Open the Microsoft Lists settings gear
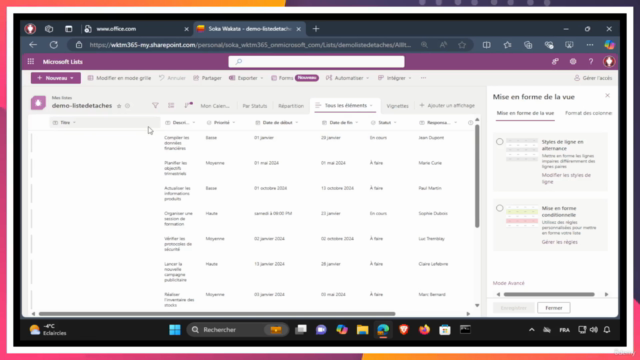This screenshot has height=360, width=640. (x=573, y=62)
